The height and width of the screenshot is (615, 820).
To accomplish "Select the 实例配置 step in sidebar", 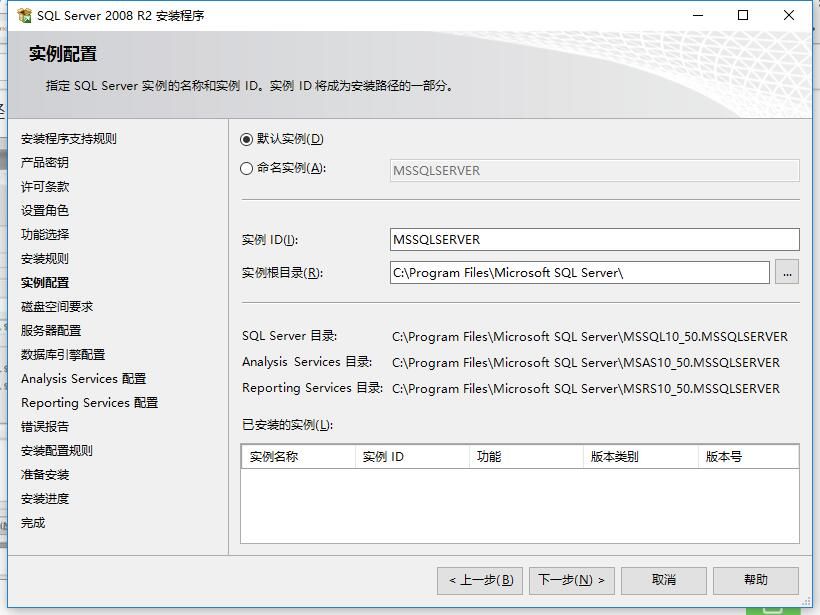I will 44,283.
